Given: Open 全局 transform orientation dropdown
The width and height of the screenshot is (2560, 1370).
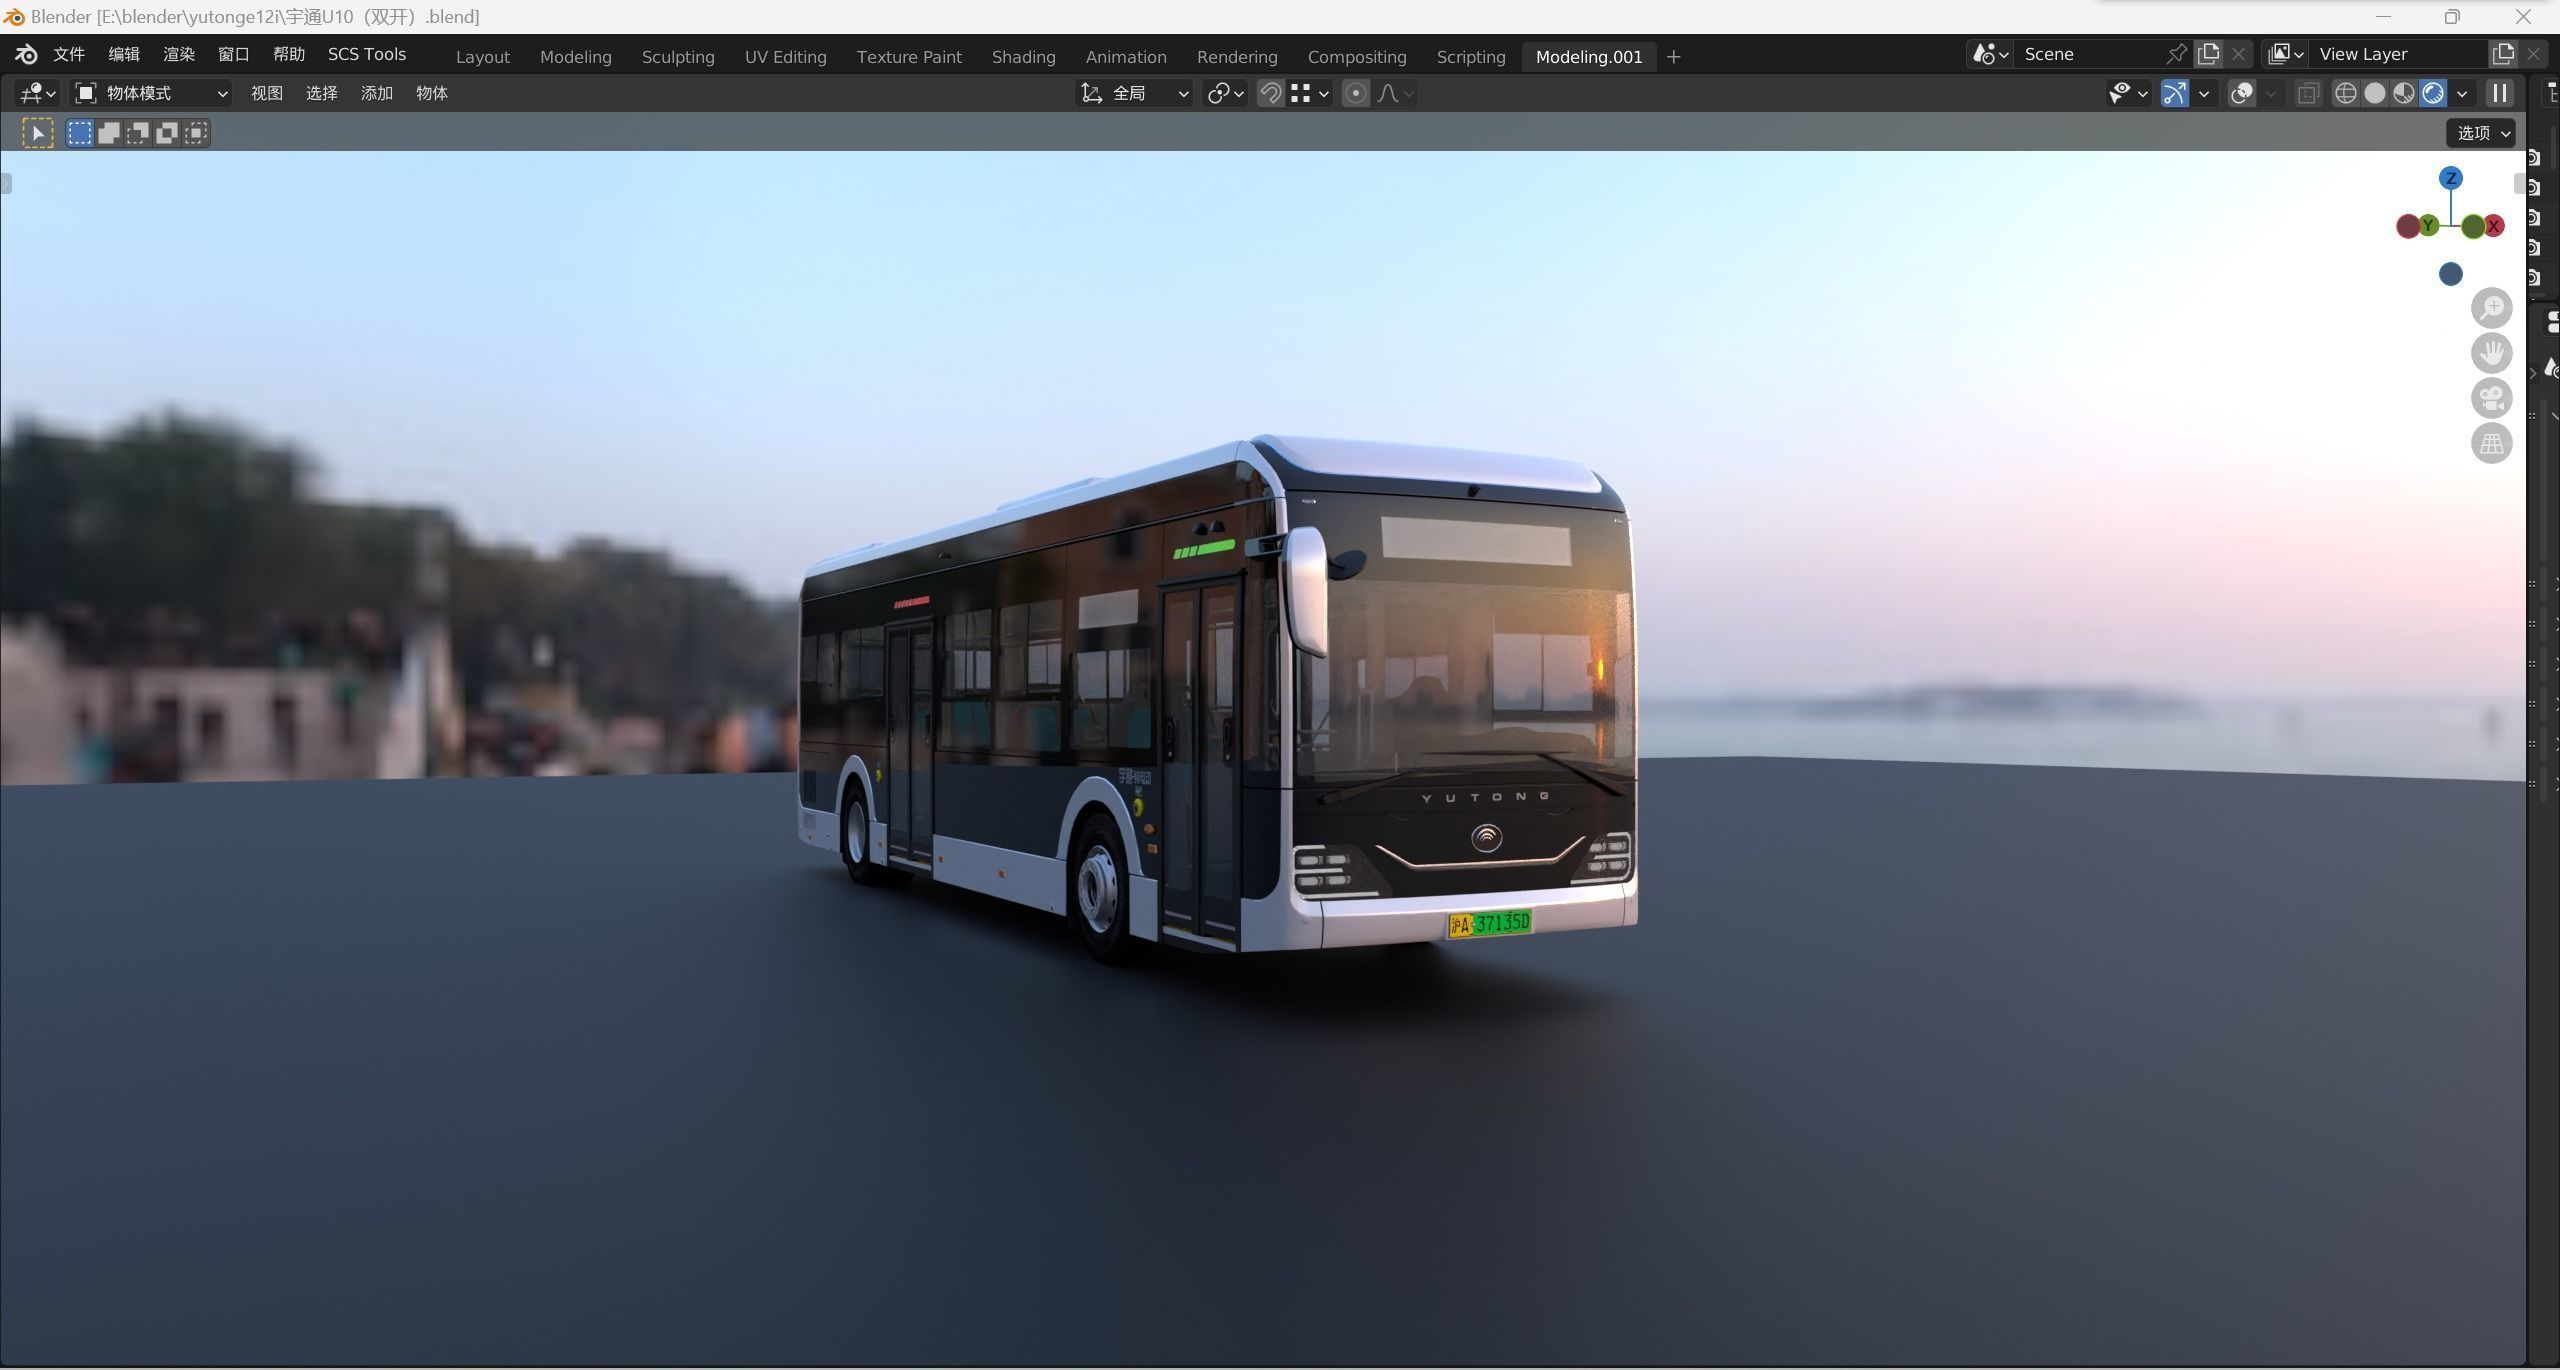Looking at the screenshot, I should point(1135,93).
